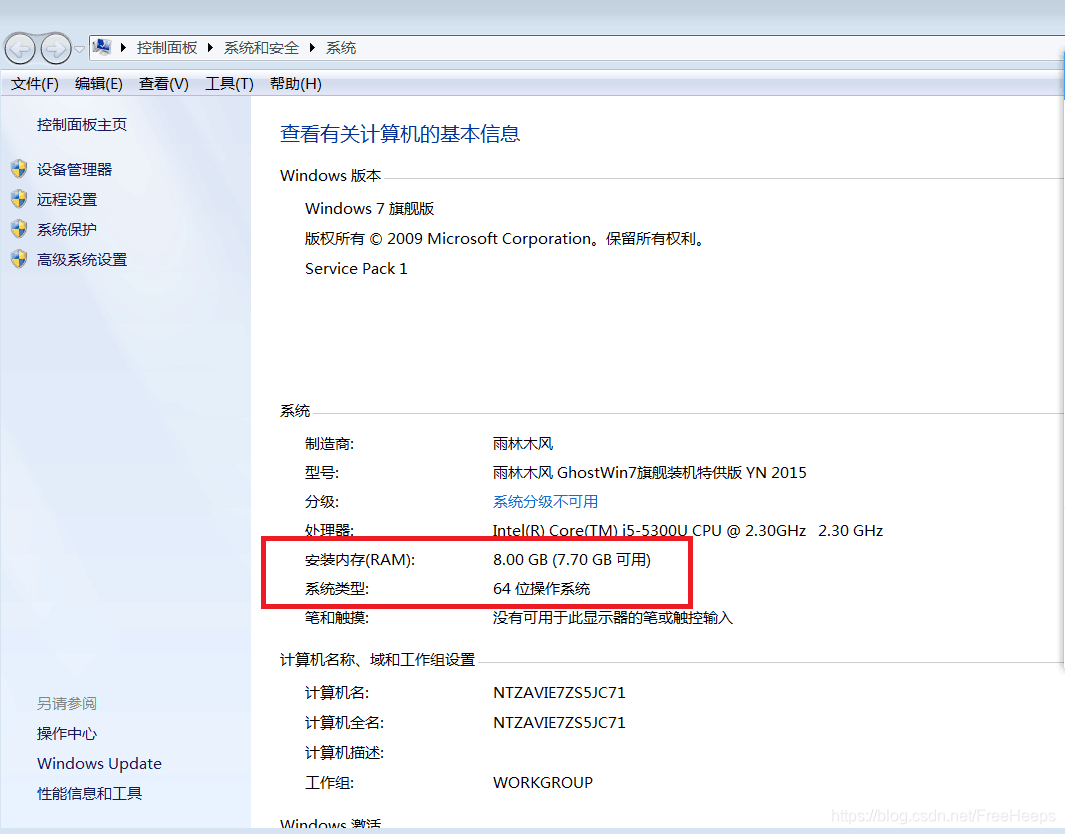Click model value GhostWin7旗舰装机特供版 YN 2015
This screenshot has height=834, width=1065.
point(649,472)
